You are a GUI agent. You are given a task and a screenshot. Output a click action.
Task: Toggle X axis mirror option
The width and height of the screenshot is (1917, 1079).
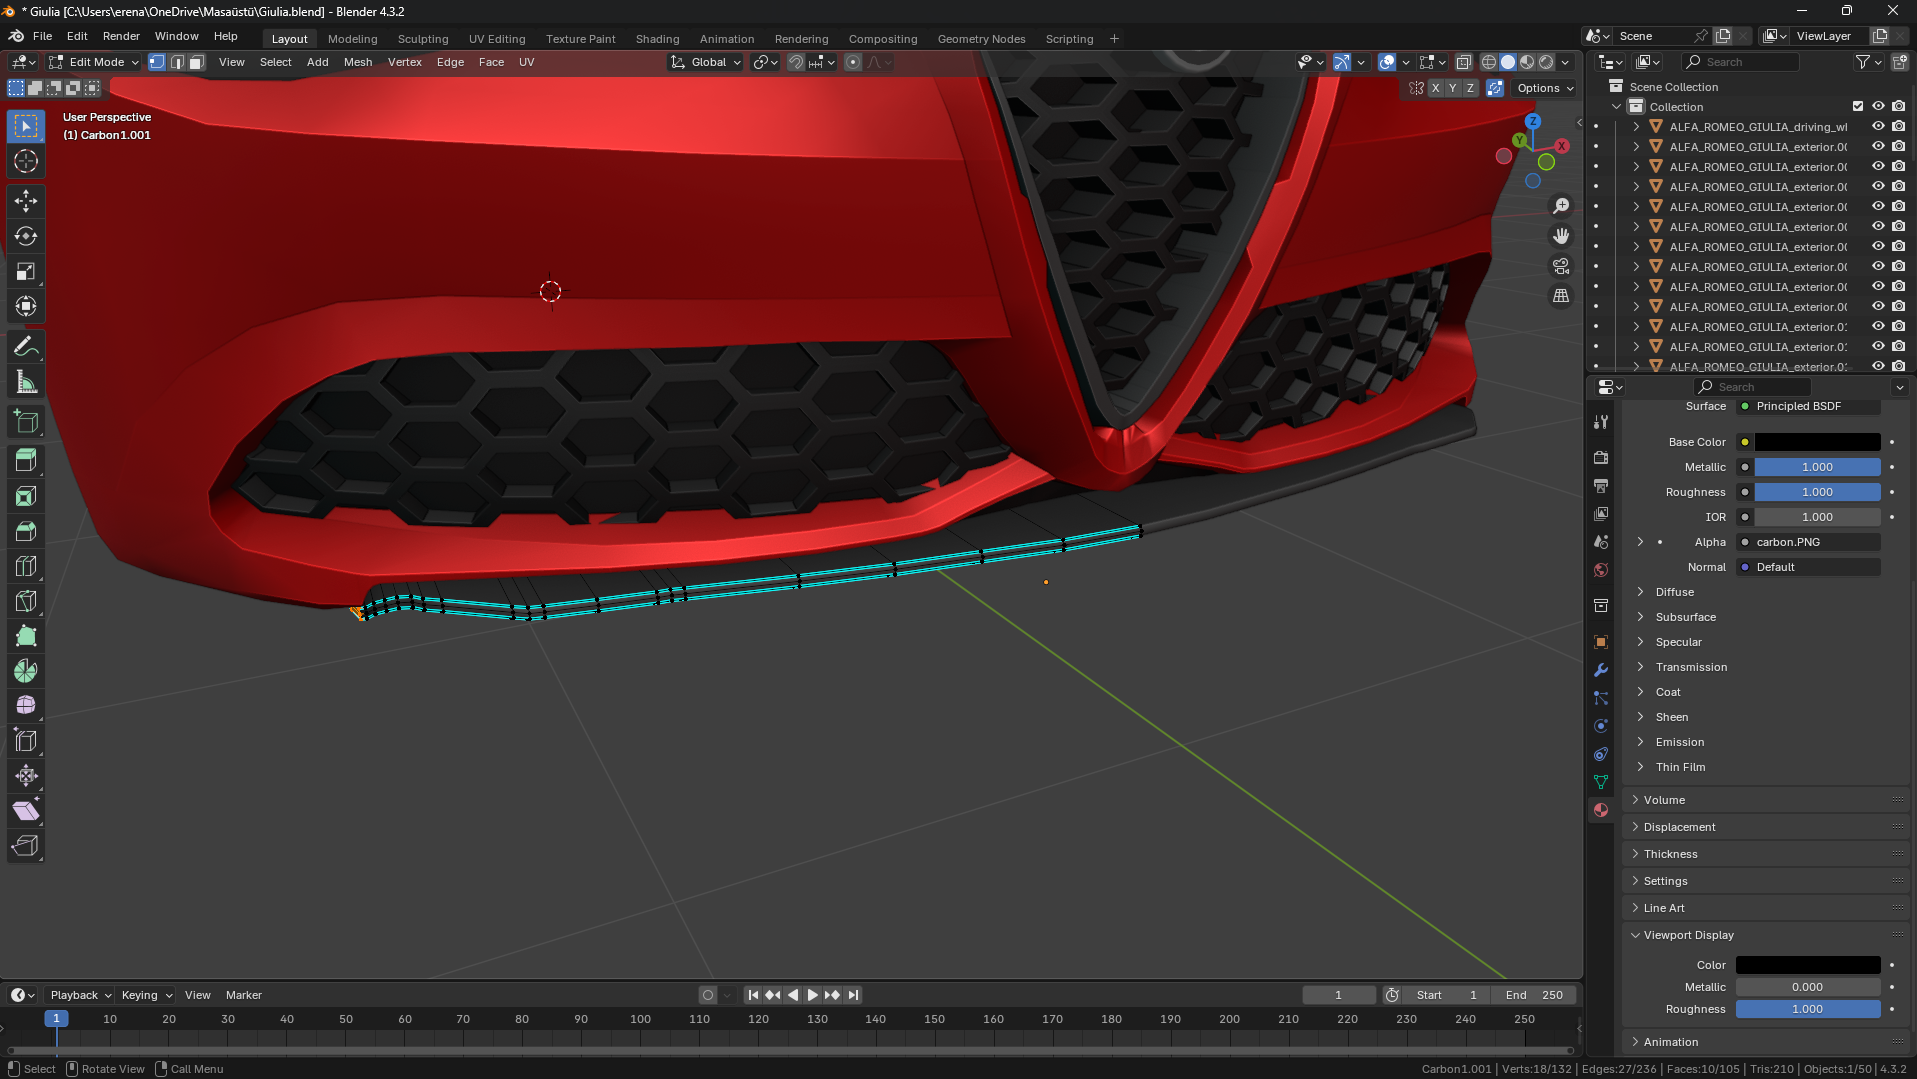tap(1435, 88)
